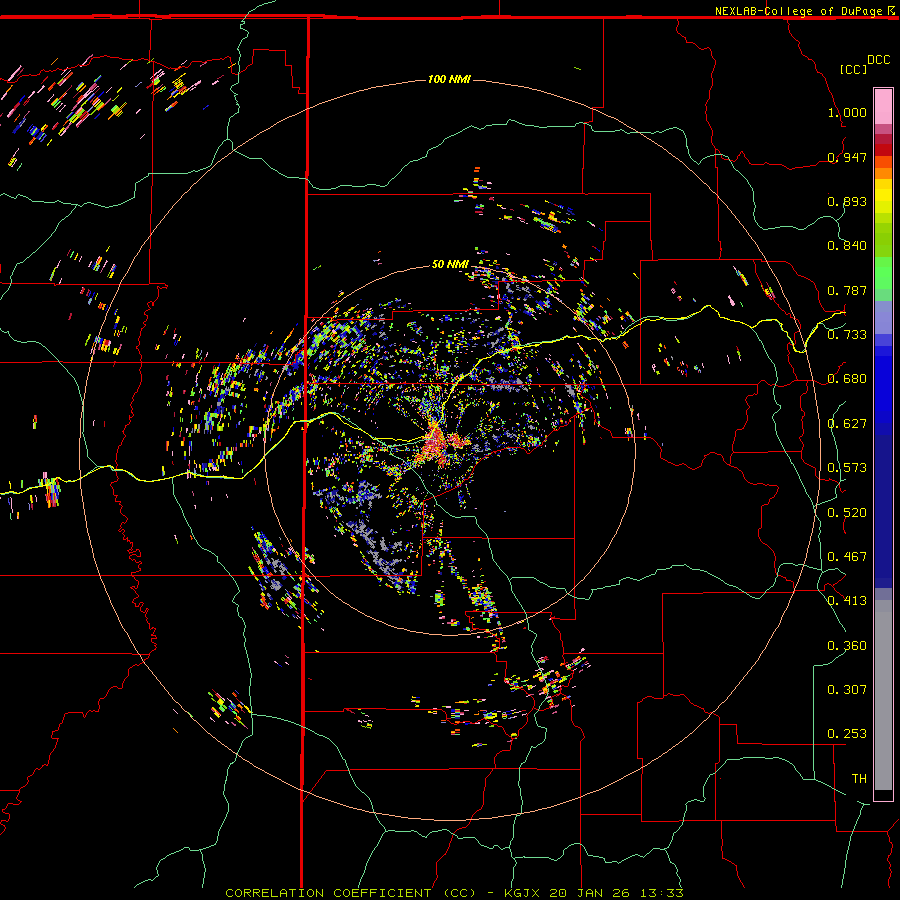900x900 pixels.
Task: Click the 0.467 color scale value
Action: click(847, 557)
